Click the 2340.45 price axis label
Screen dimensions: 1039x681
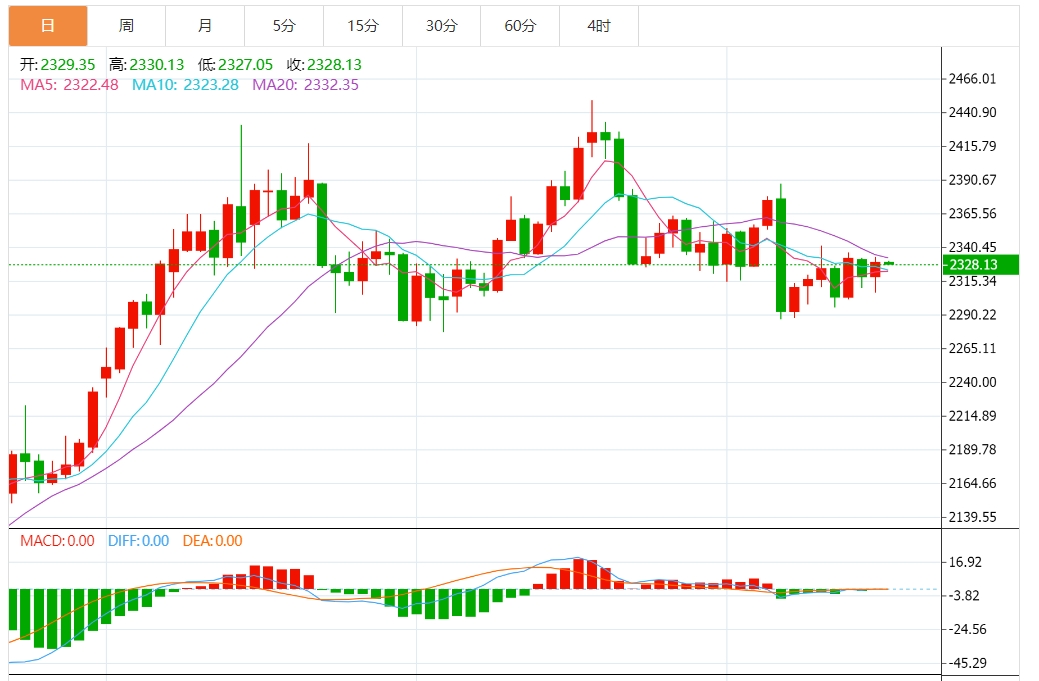(x=972, y=247)
